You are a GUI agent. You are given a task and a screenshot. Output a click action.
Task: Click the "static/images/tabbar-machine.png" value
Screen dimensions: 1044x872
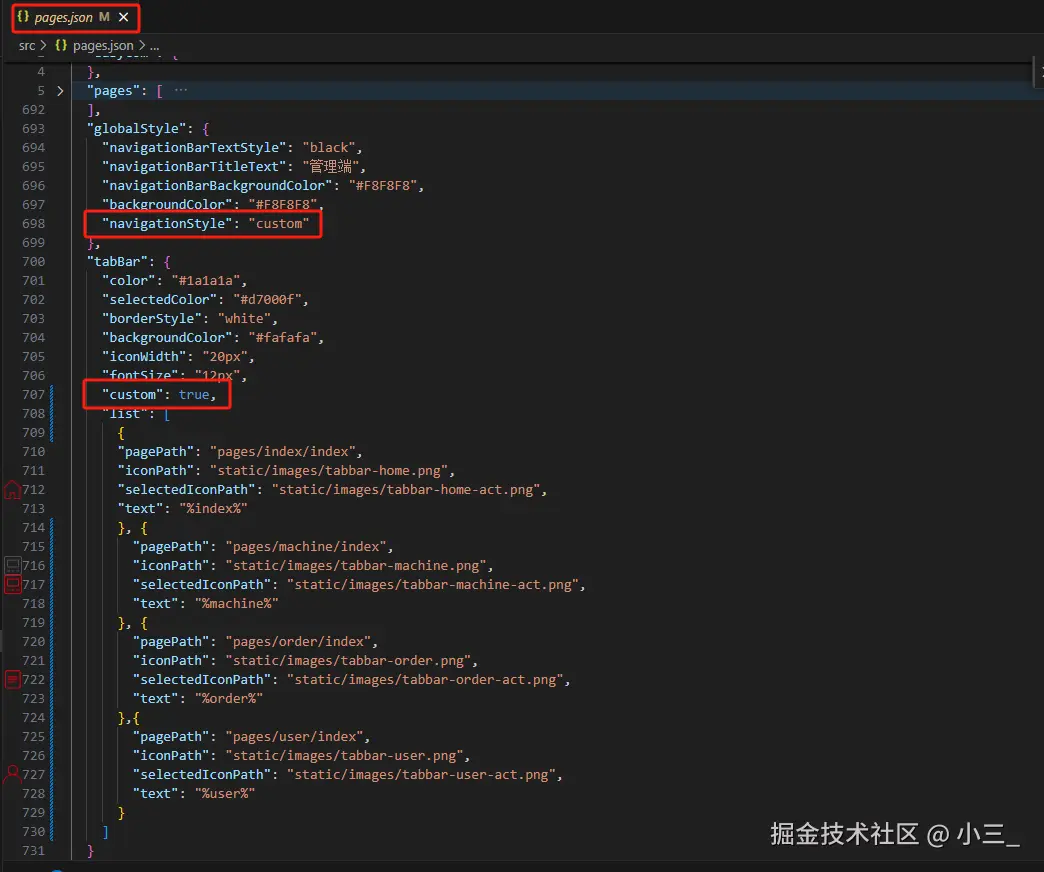(x=356, y=566)
